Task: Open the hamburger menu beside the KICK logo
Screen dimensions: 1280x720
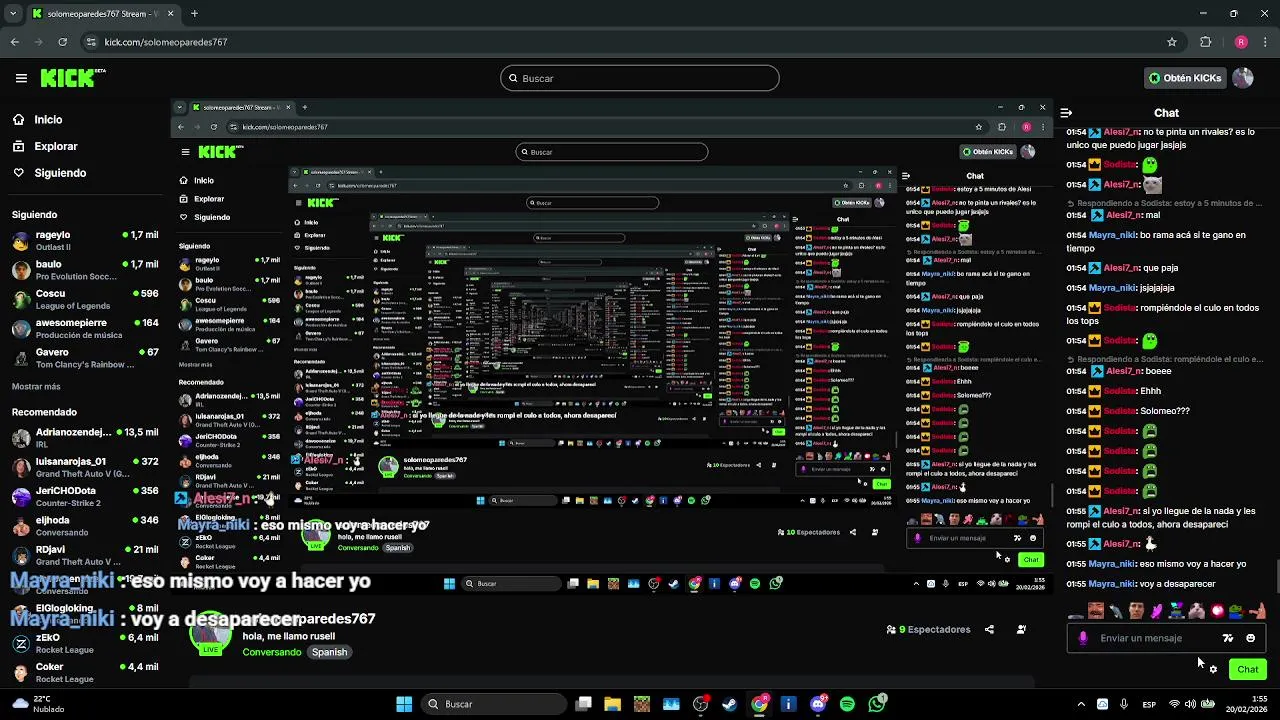Action: tap(21, 78)
